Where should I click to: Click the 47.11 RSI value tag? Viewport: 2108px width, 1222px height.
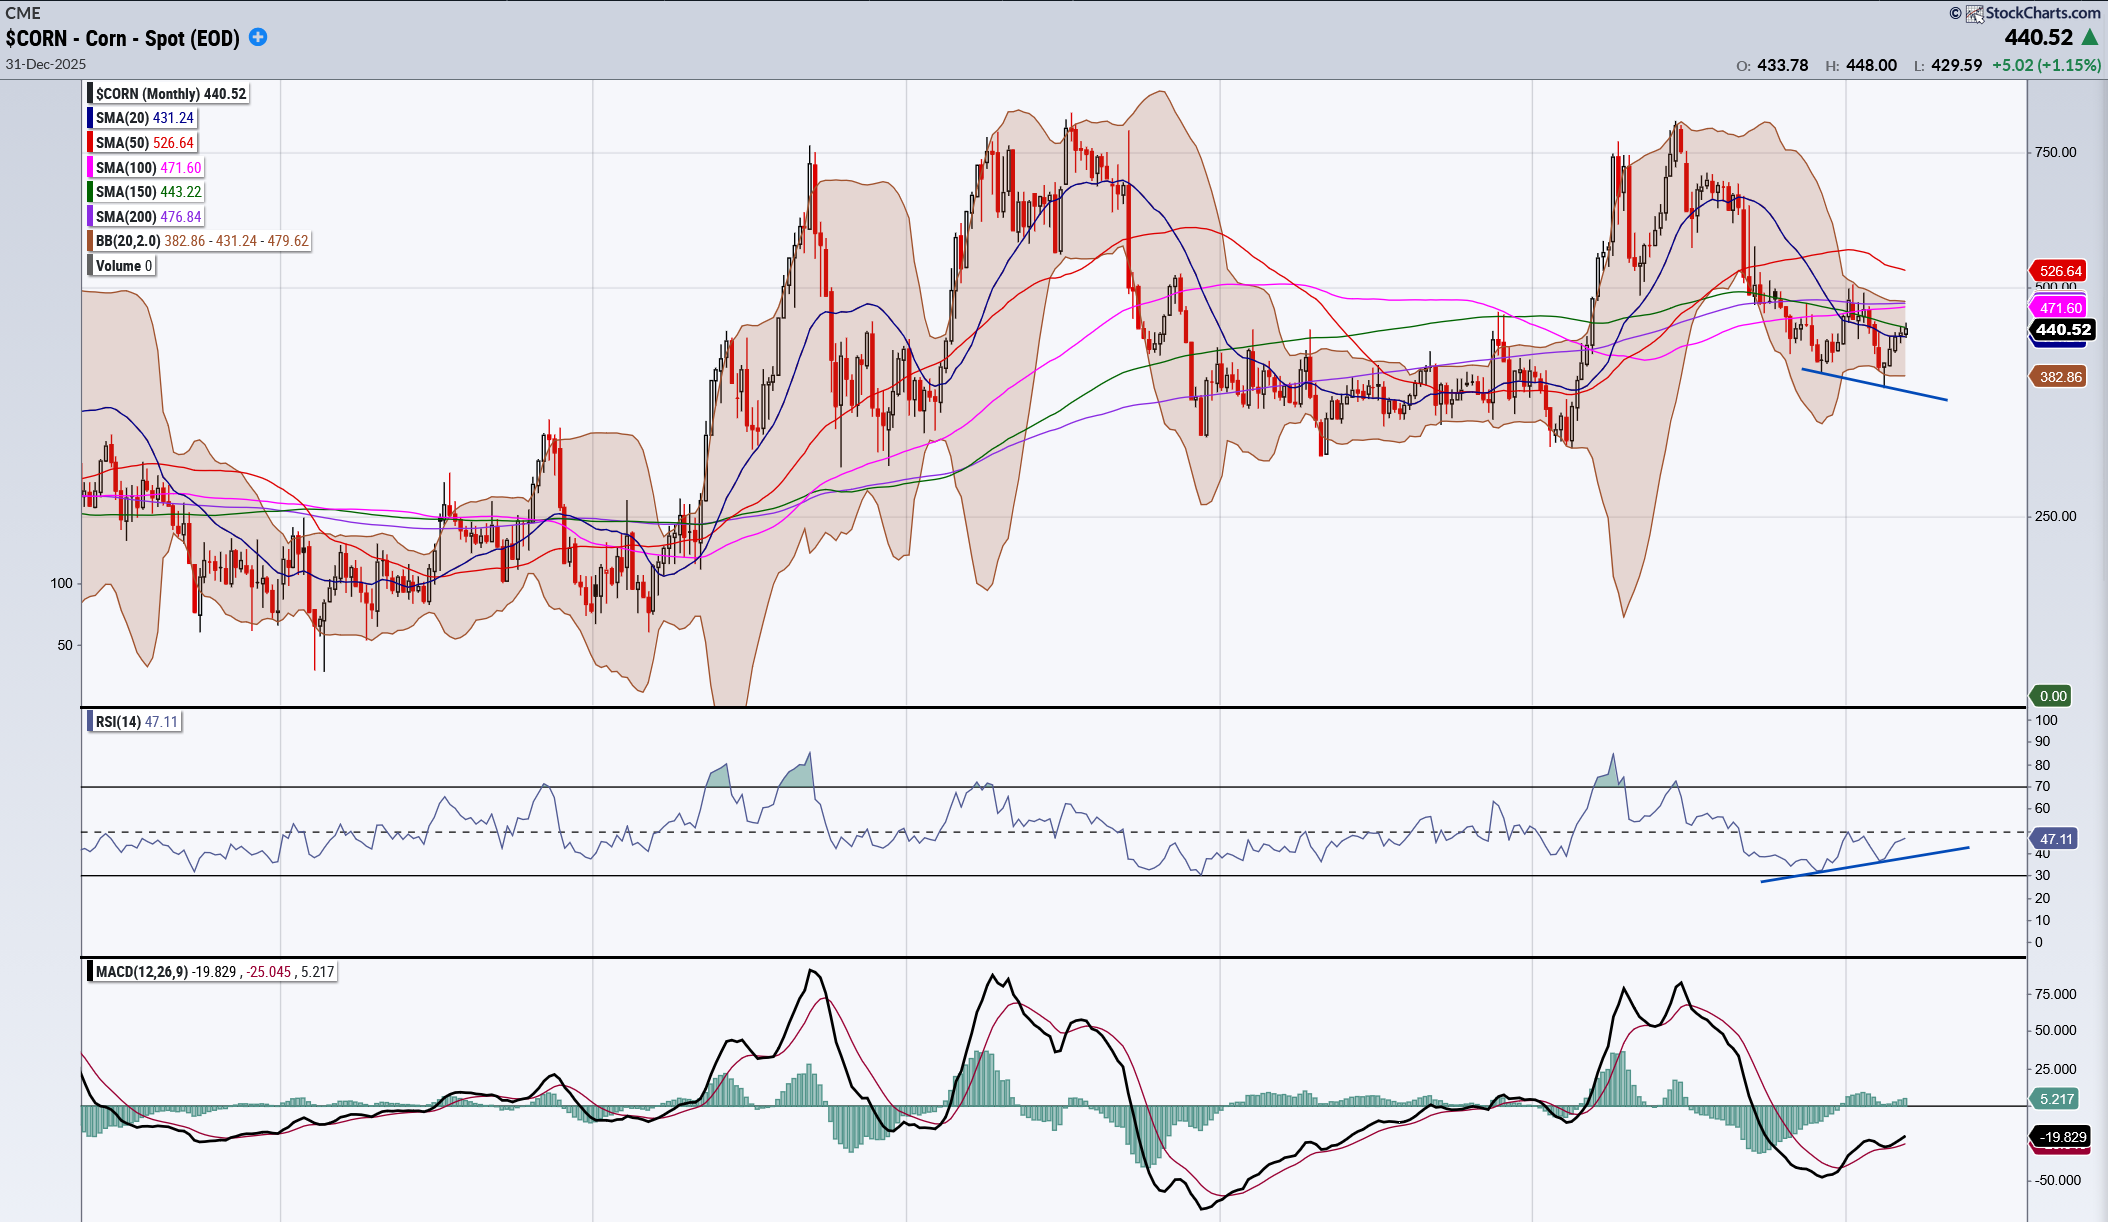[2056, 839]
